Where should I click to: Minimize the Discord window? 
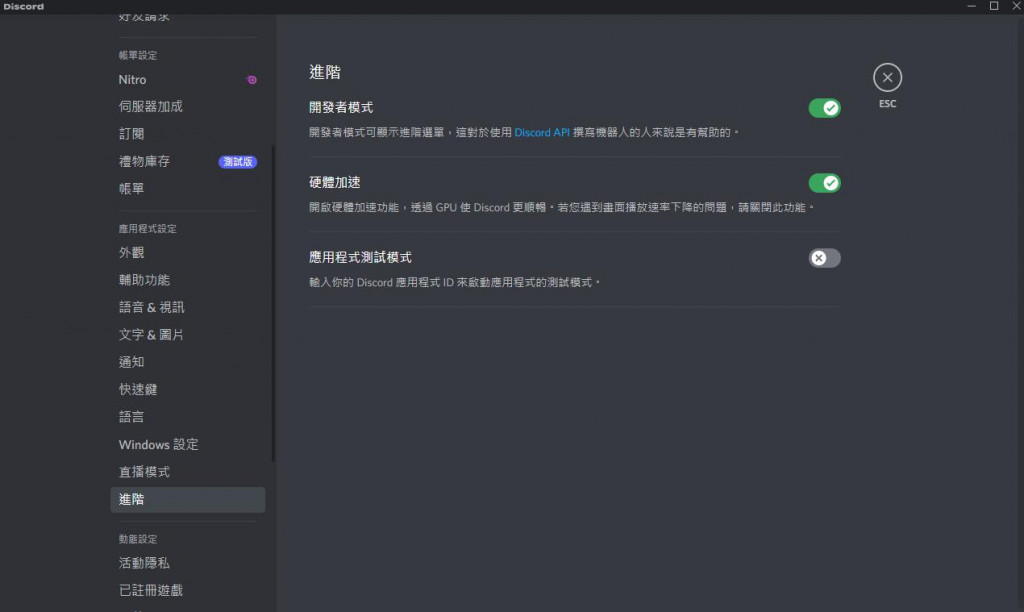point(971,6)
